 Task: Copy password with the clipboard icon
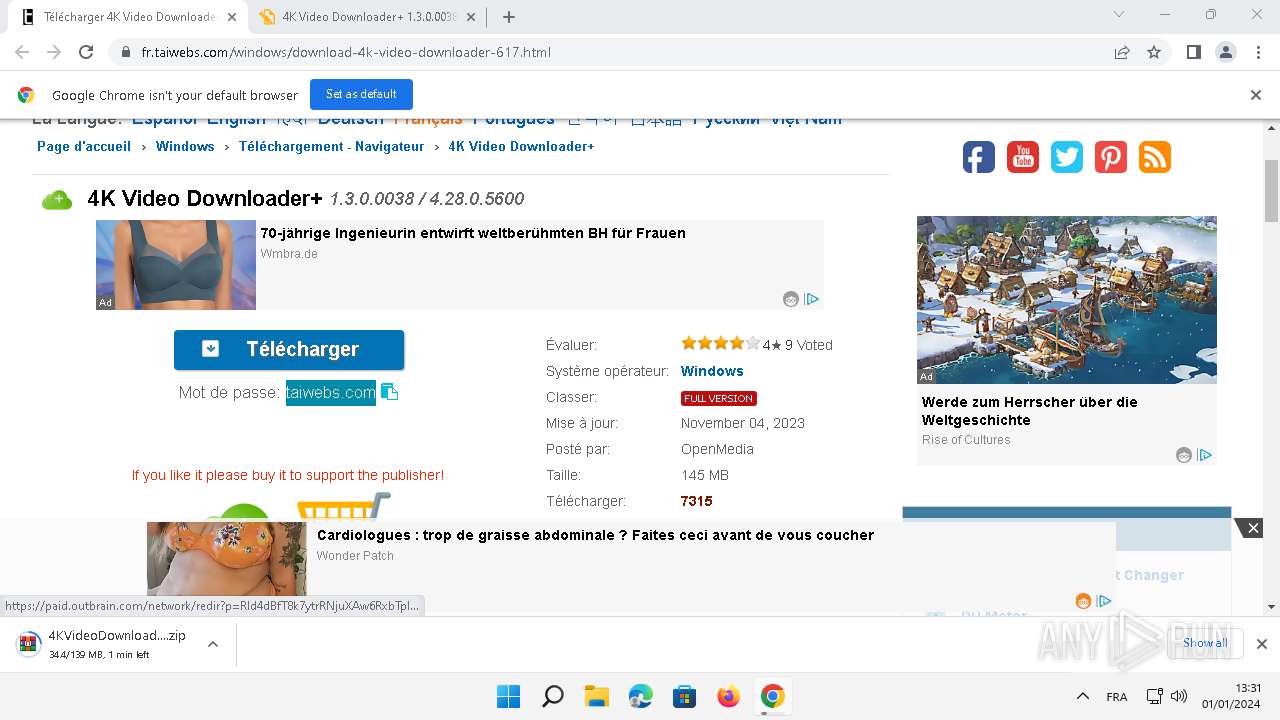point(390,392)
